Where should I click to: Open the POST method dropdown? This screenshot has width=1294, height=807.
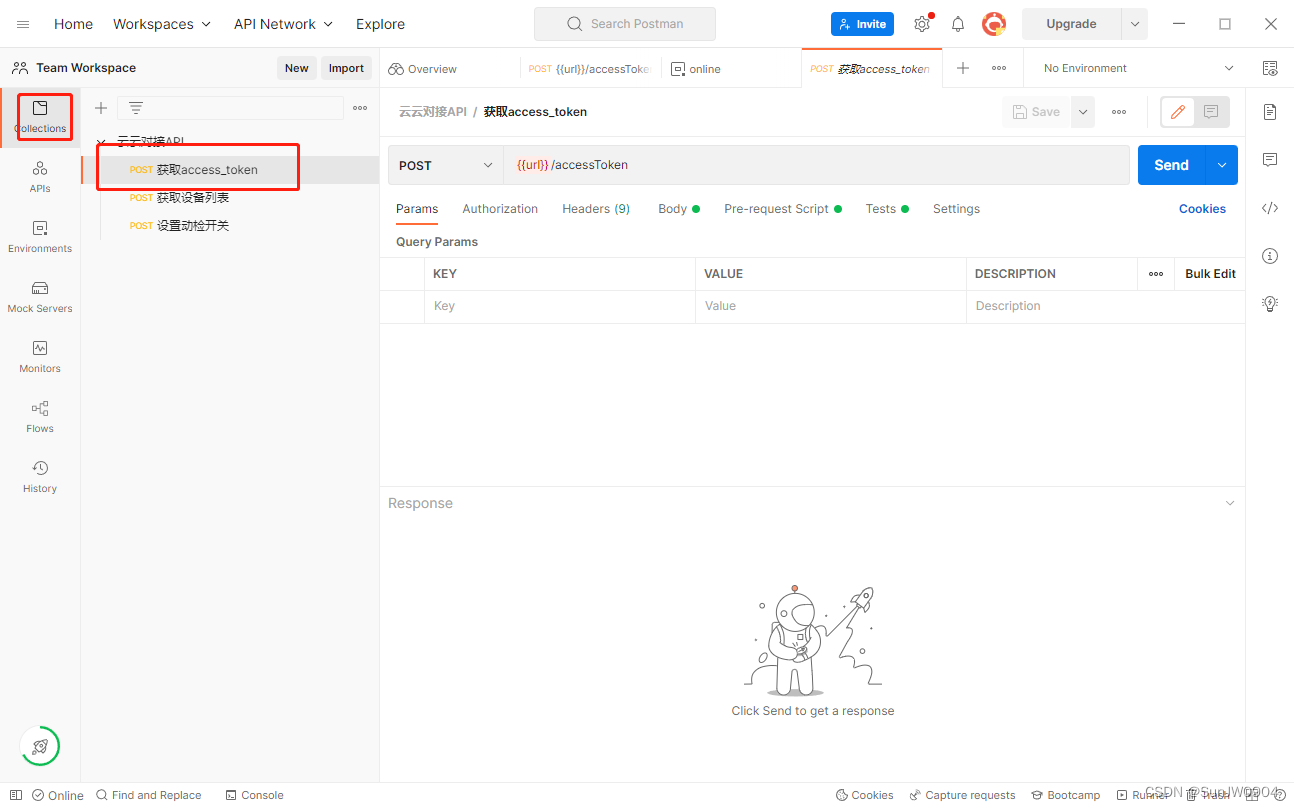pos(446,165)
